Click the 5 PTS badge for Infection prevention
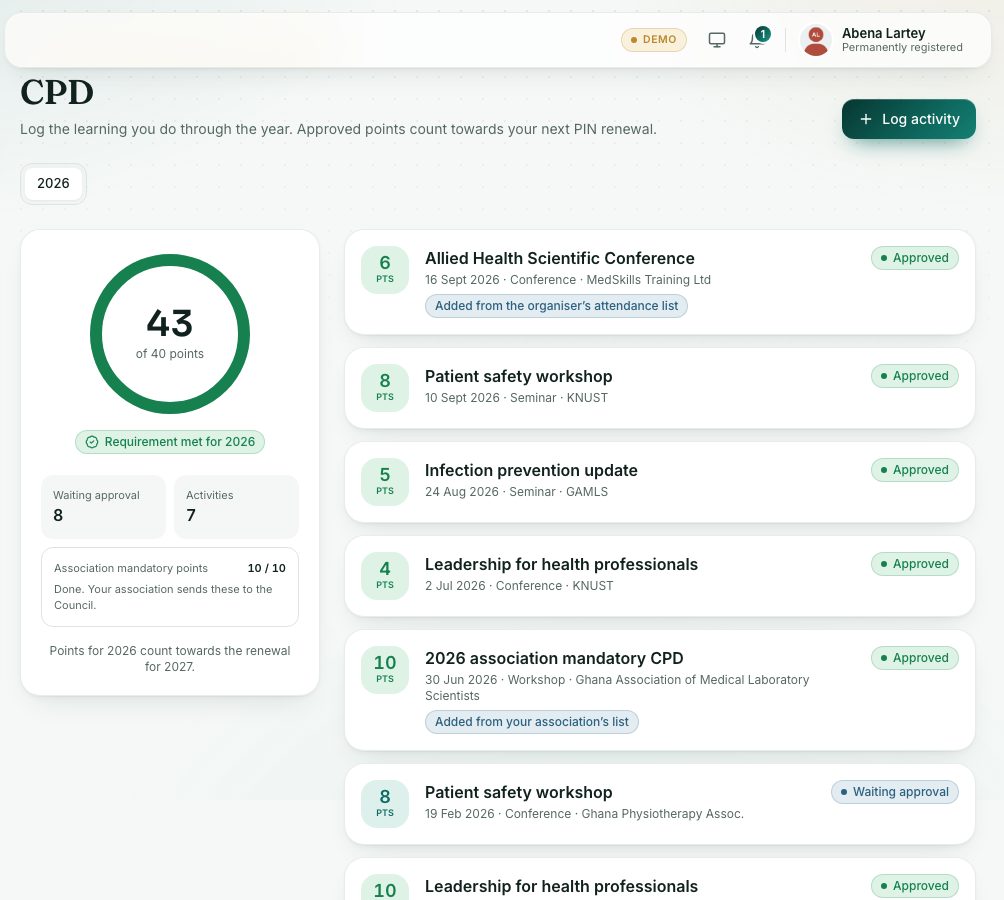Screen dimensions: 1004x900 [385, 481]
